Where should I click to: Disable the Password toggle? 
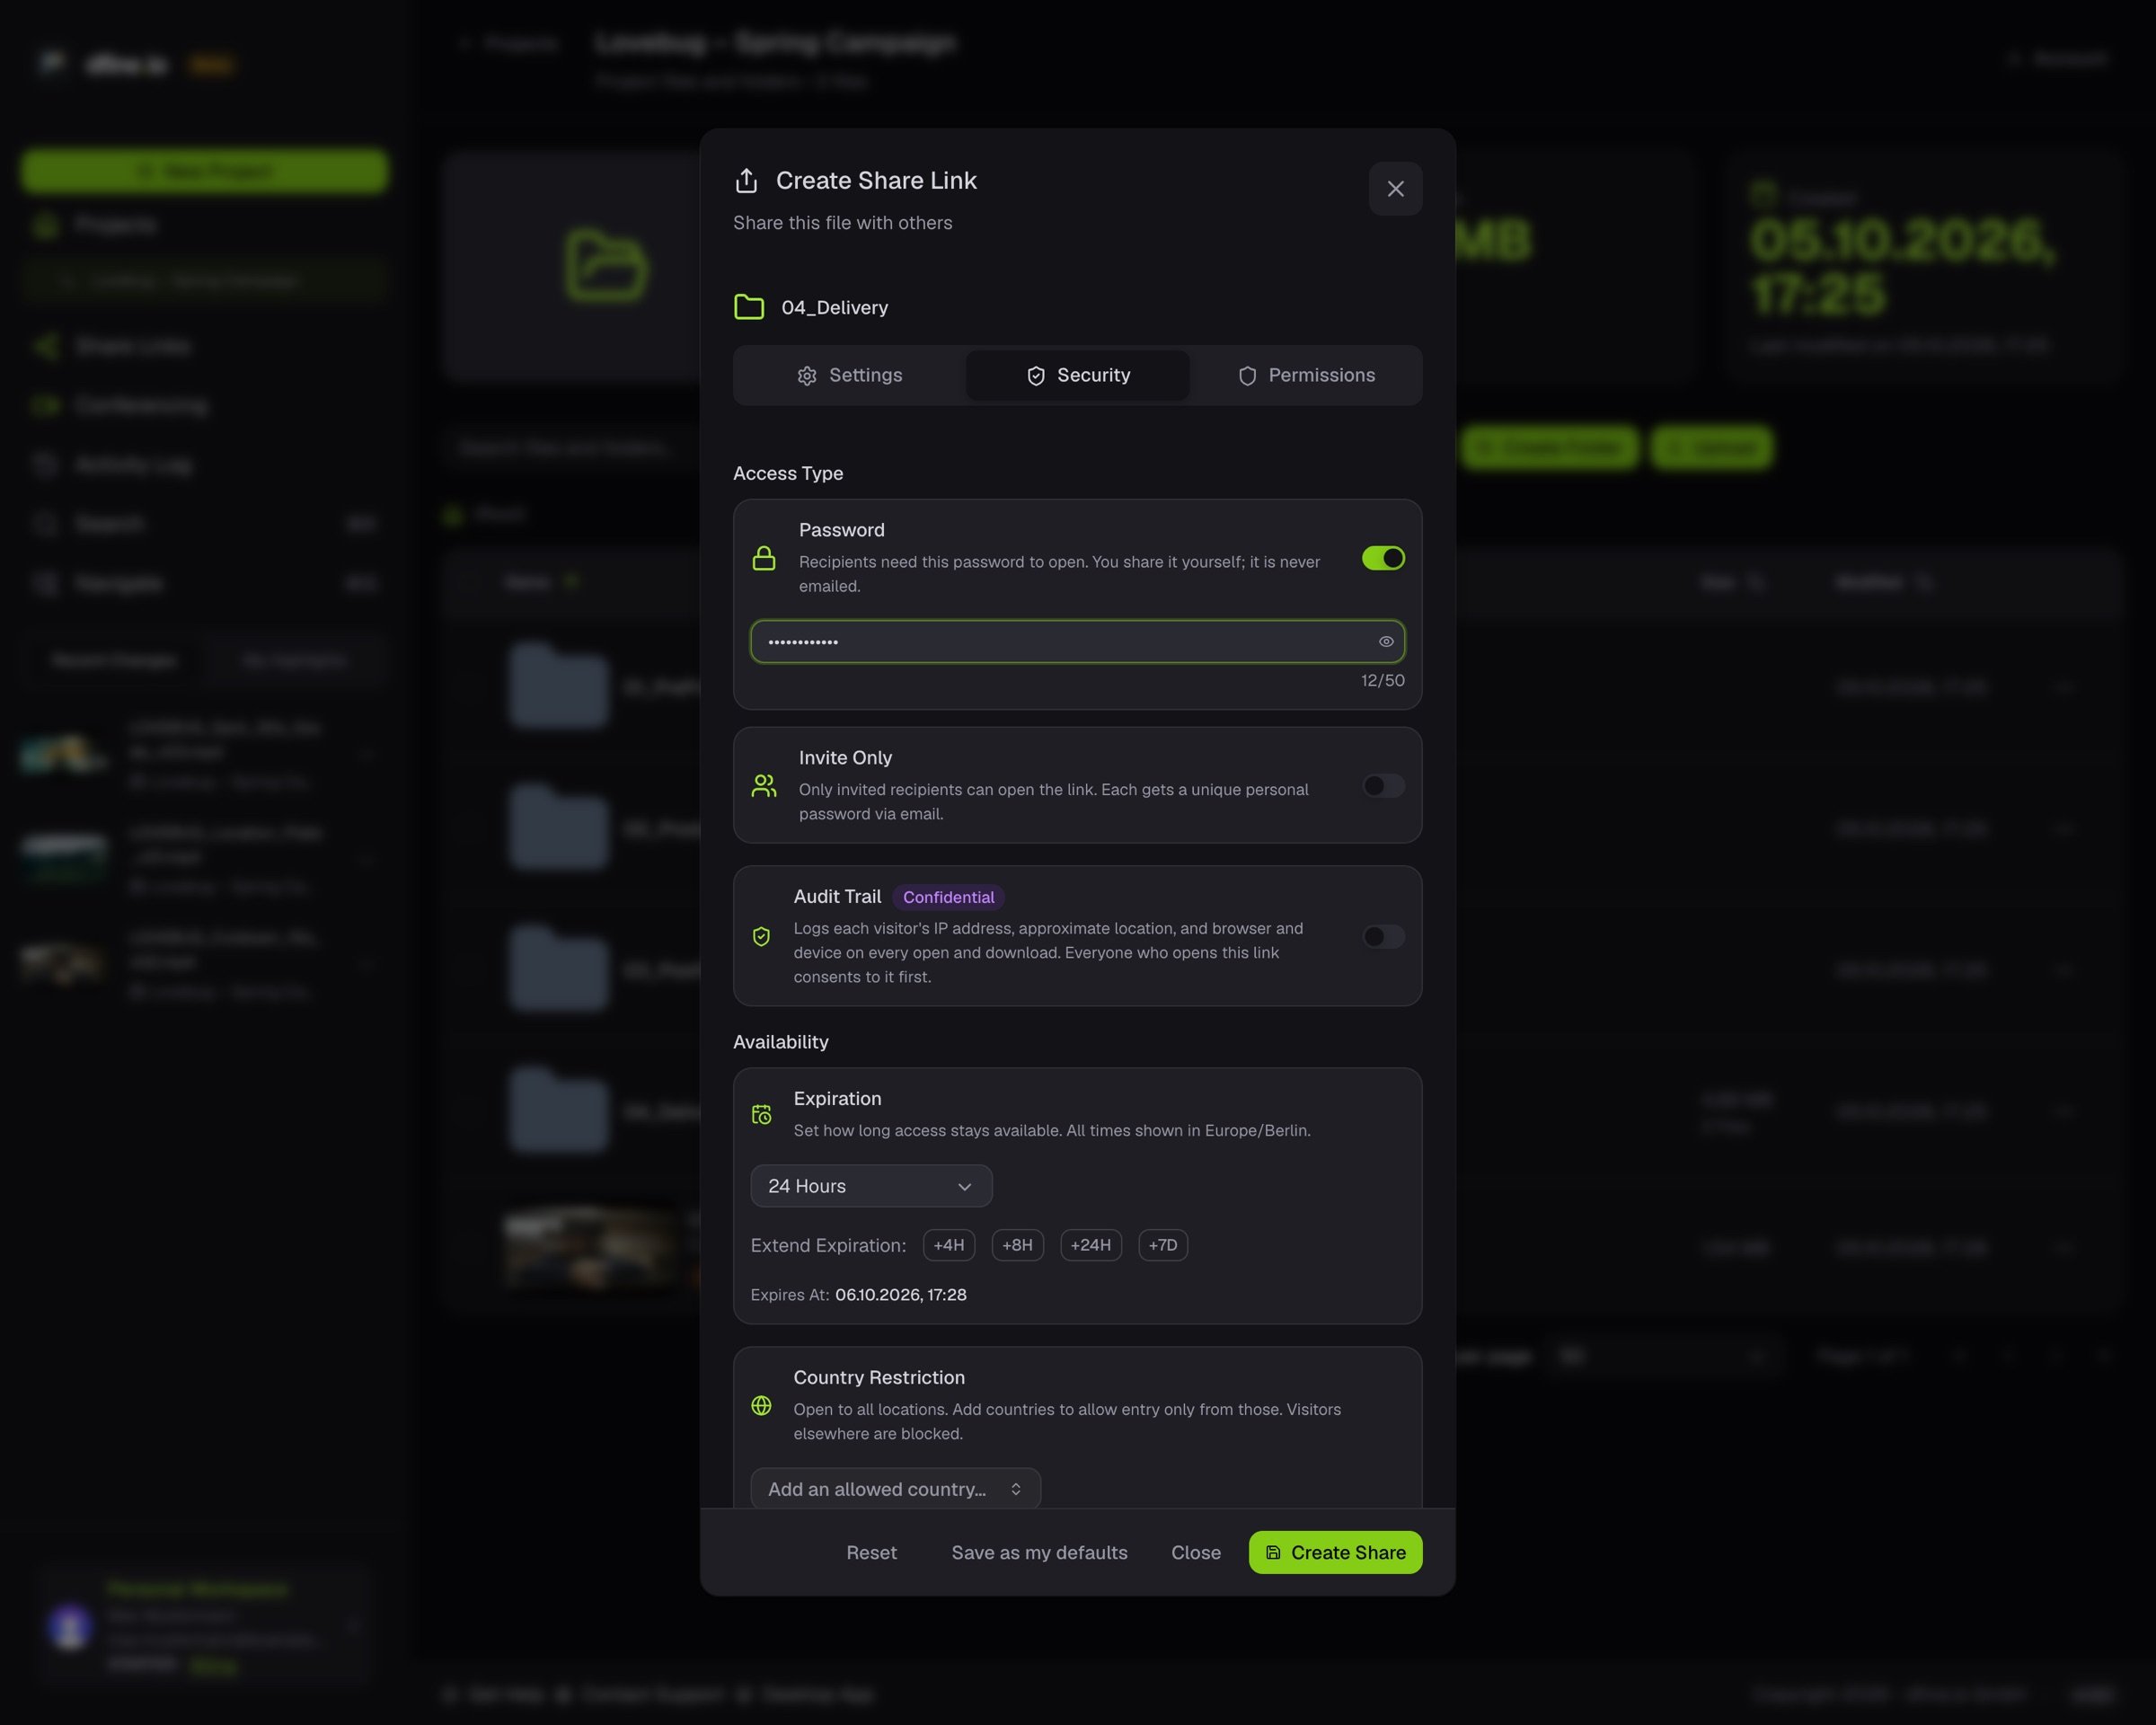tap(1383, 558)
